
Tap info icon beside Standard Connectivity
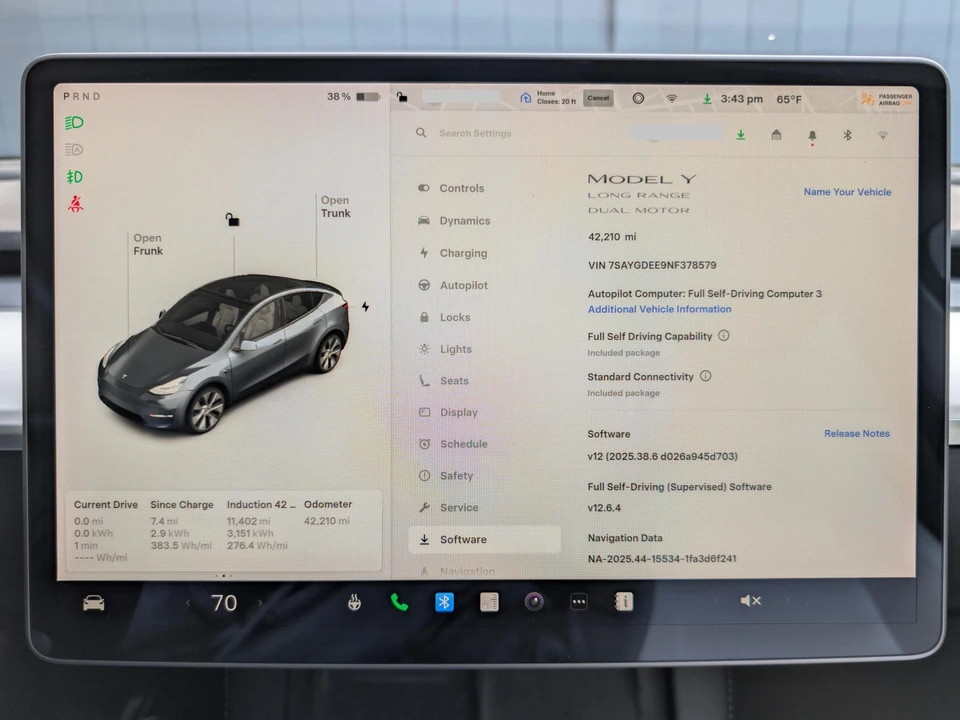[705, 376]
